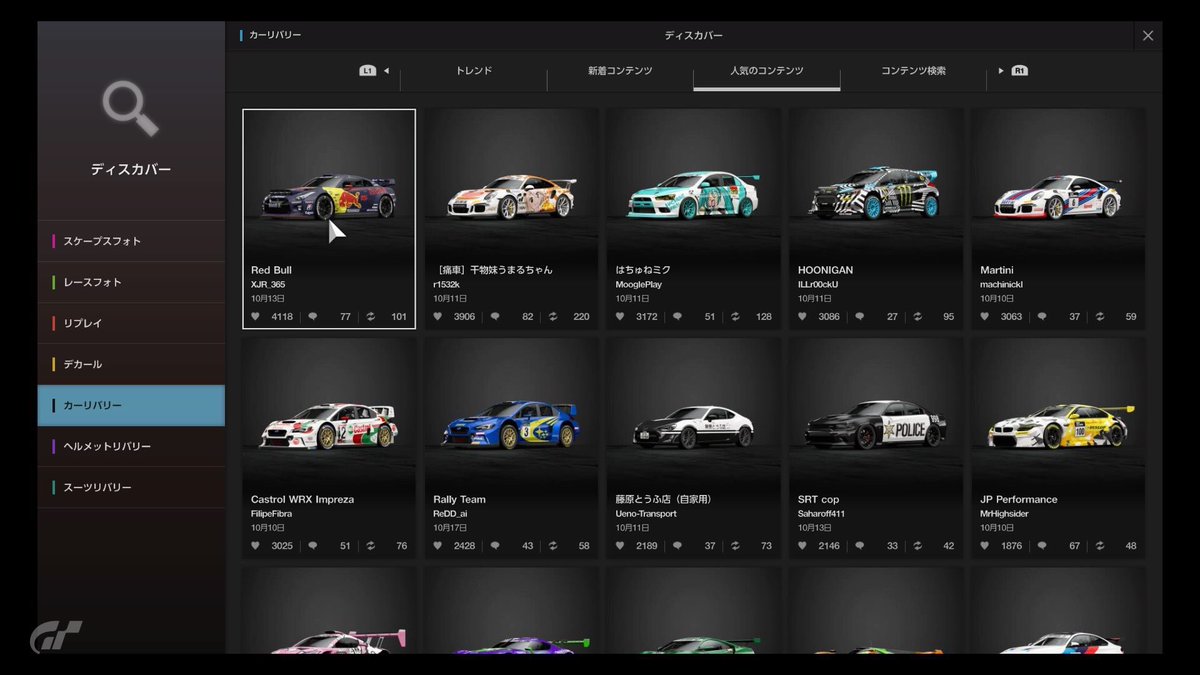Select リプレイ in the sidebar

coord(131,323)
